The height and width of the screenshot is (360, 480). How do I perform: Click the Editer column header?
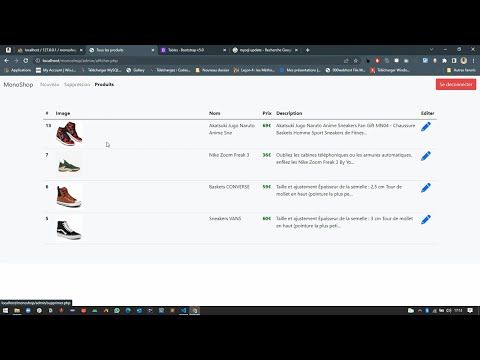pyautogui.click(x=427, y=113)
